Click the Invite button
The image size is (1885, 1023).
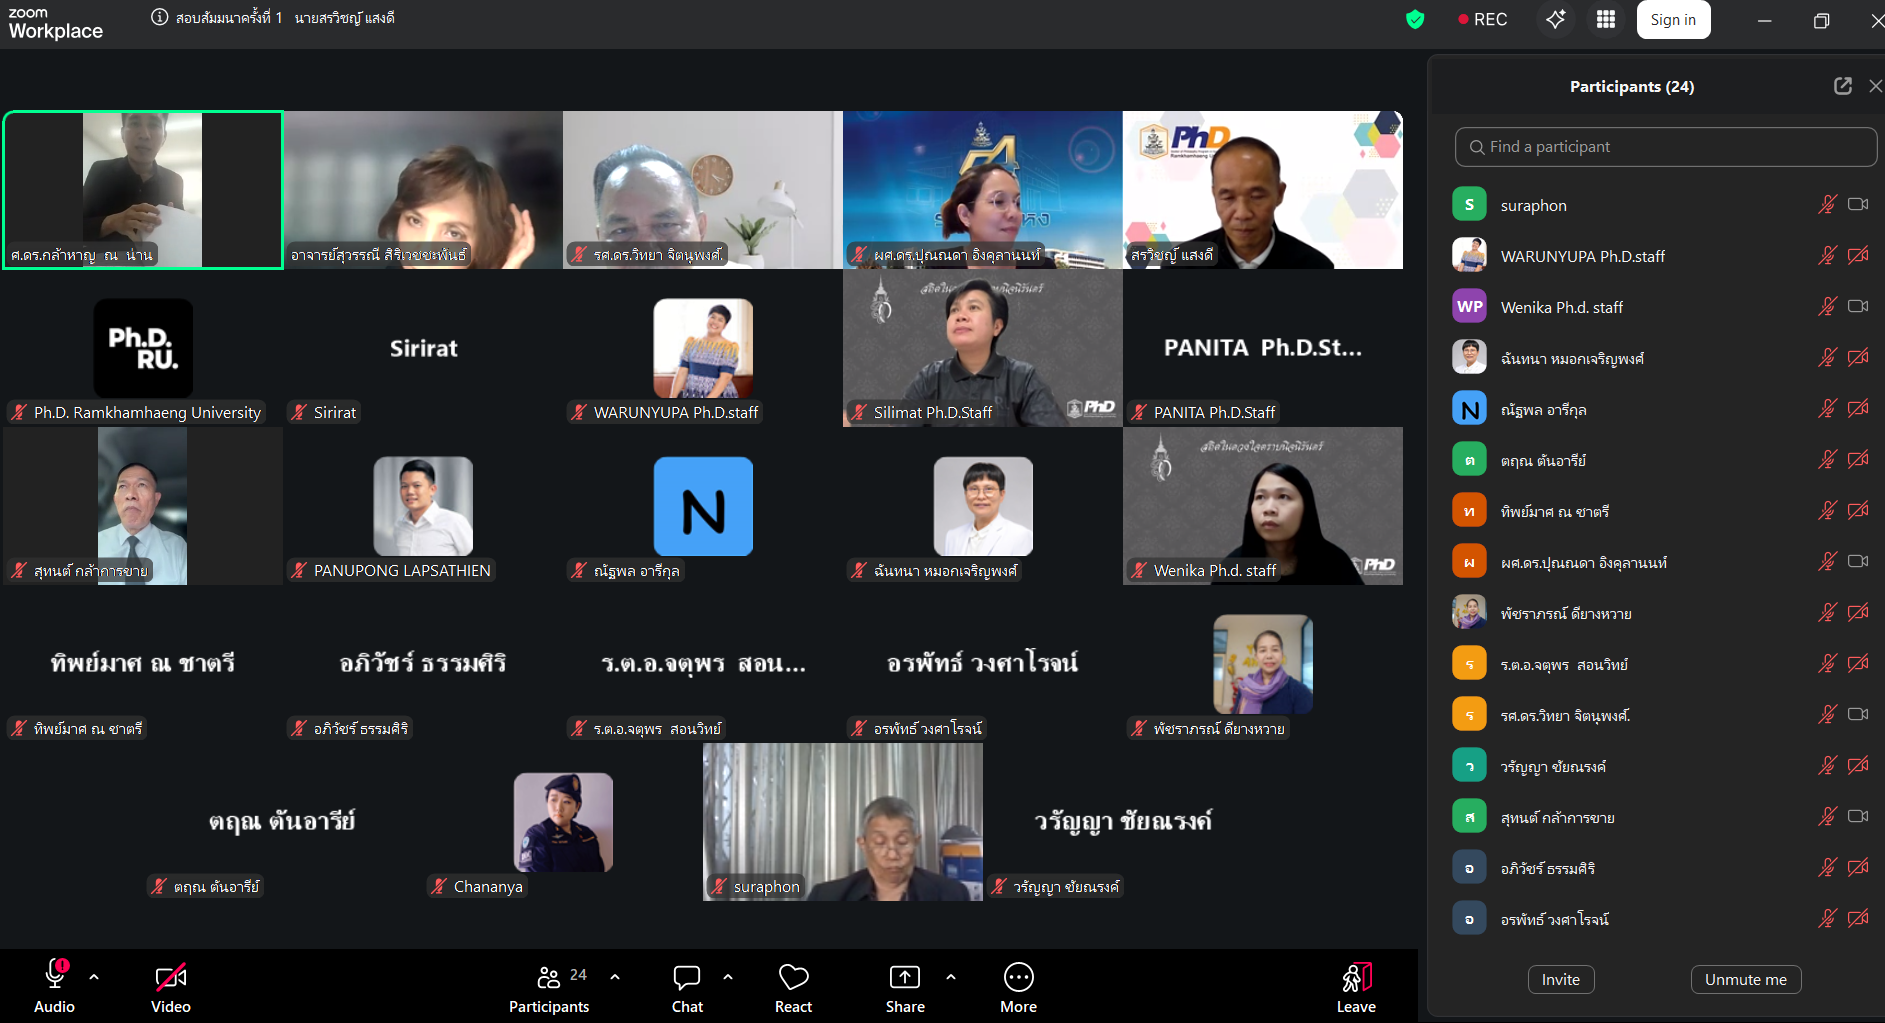pyautogui.click(x=1561, y=979)
